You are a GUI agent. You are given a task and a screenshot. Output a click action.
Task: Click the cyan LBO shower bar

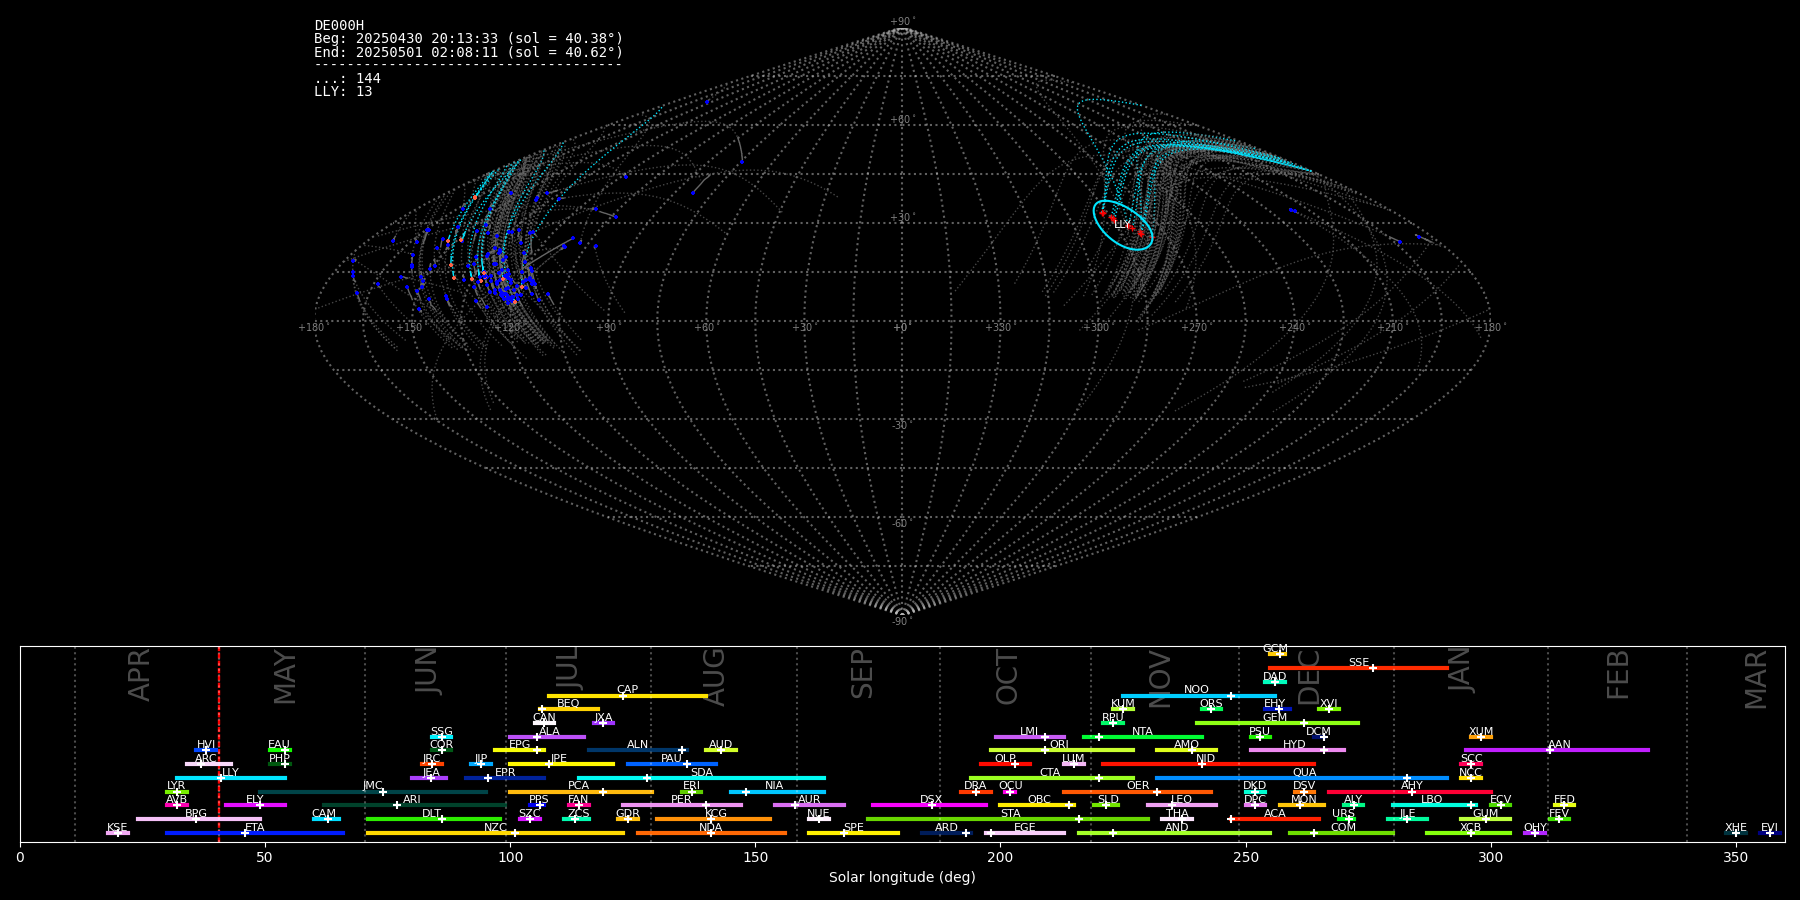[1434, 805]
